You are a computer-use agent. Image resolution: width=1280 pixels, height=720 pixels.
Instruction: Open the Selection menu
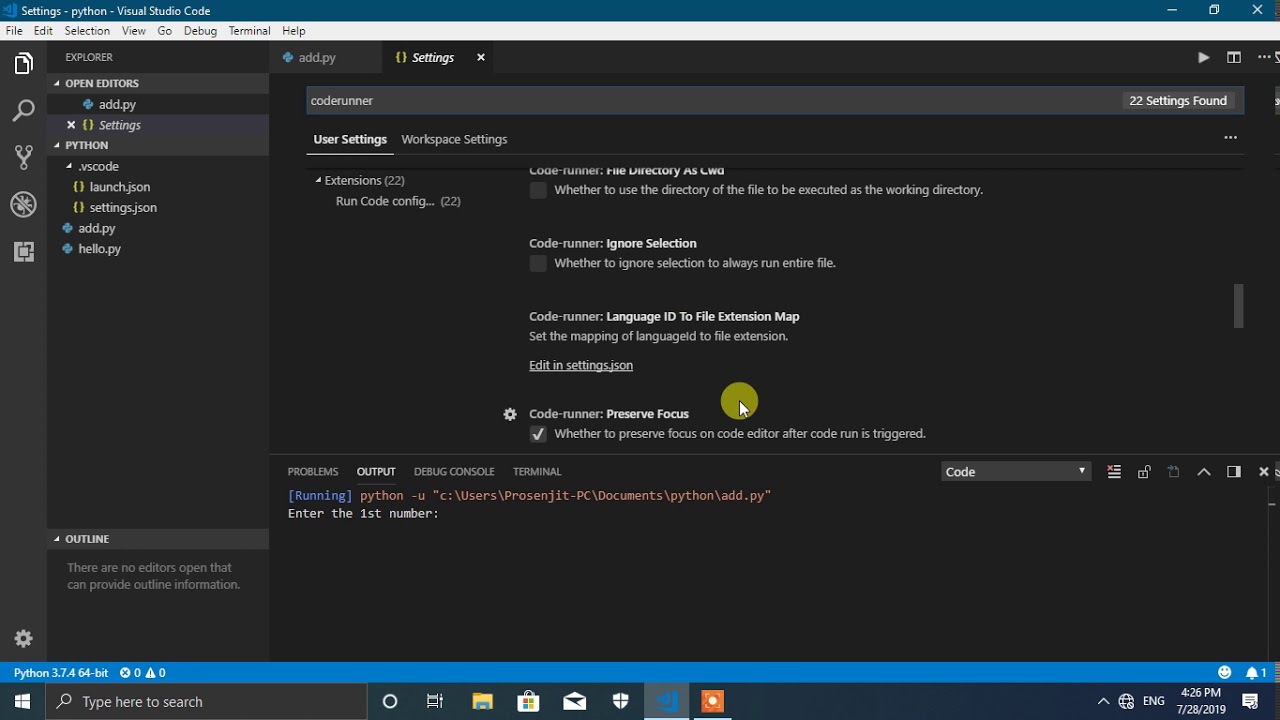(x=87, y=31)
